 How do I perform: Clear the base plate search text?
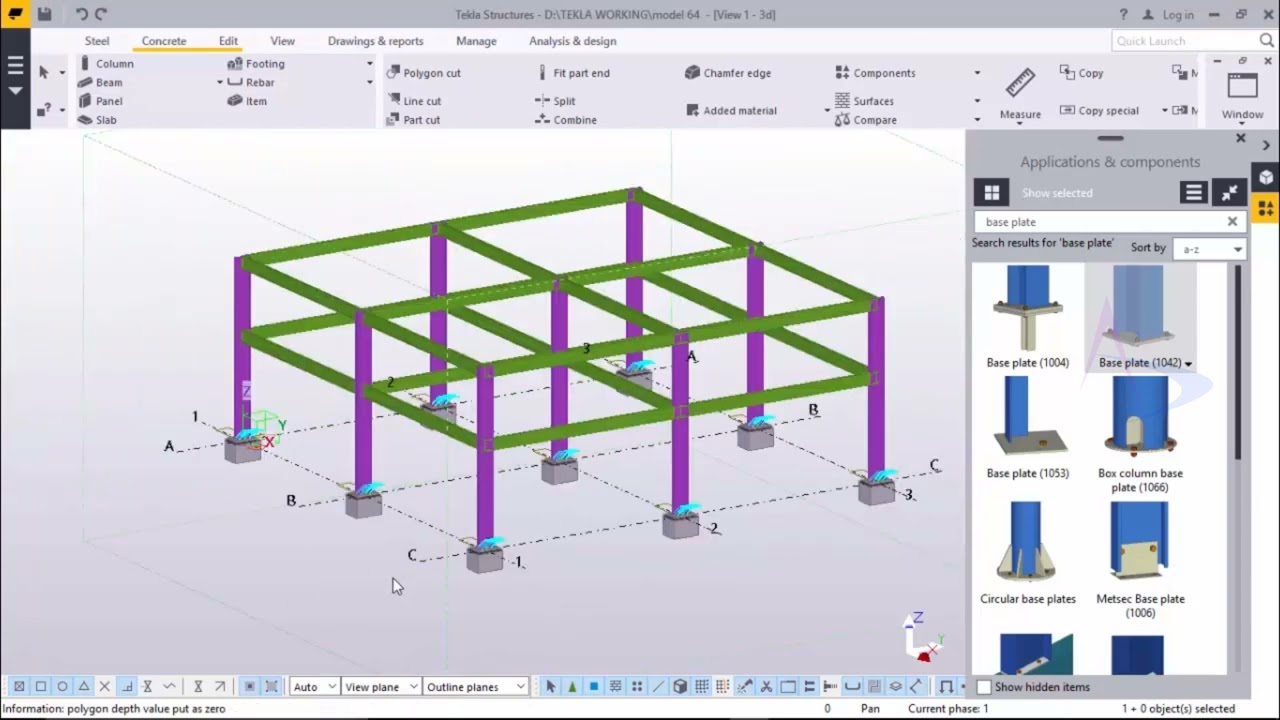tap(1232, 222)
